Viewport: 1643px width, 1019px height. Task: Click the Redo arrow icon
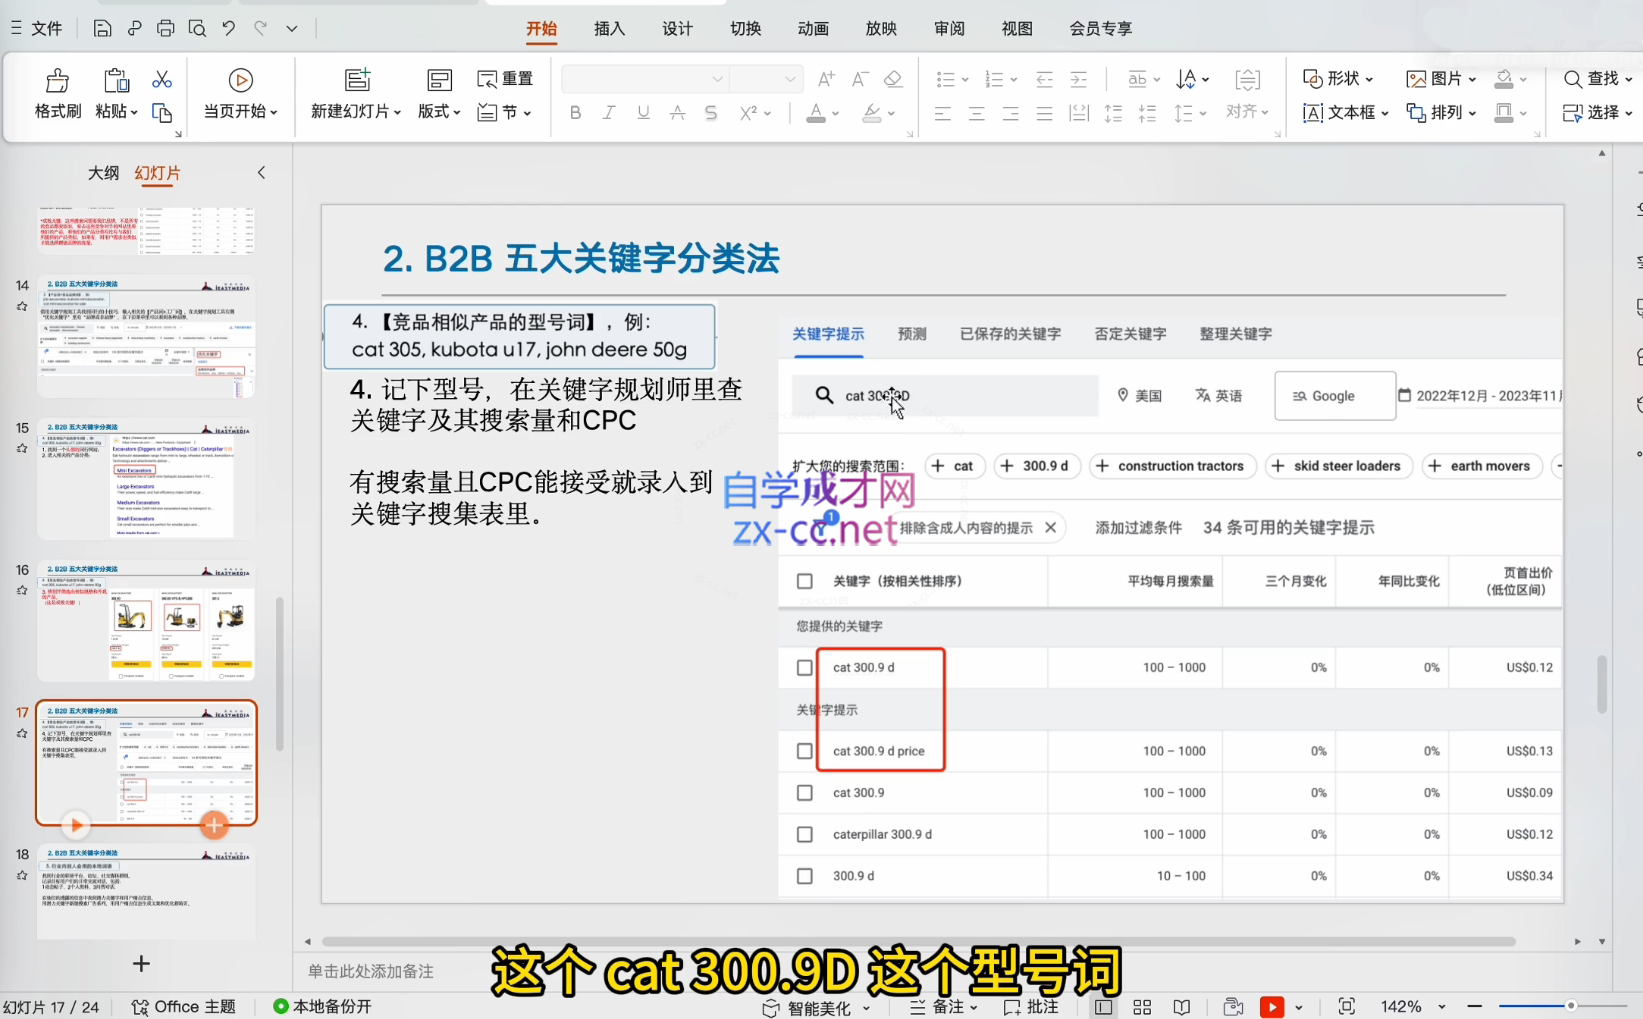tap(260, 28)
